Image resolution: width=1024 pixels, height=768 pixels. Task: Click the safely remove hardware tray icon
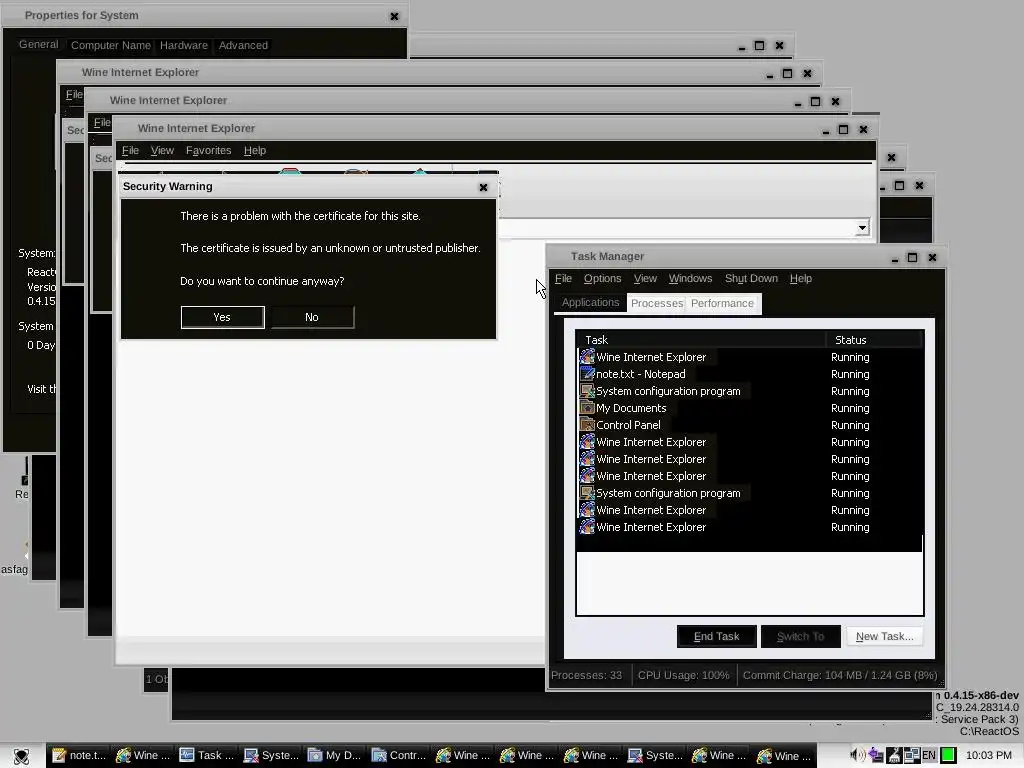tap(876, 756)
